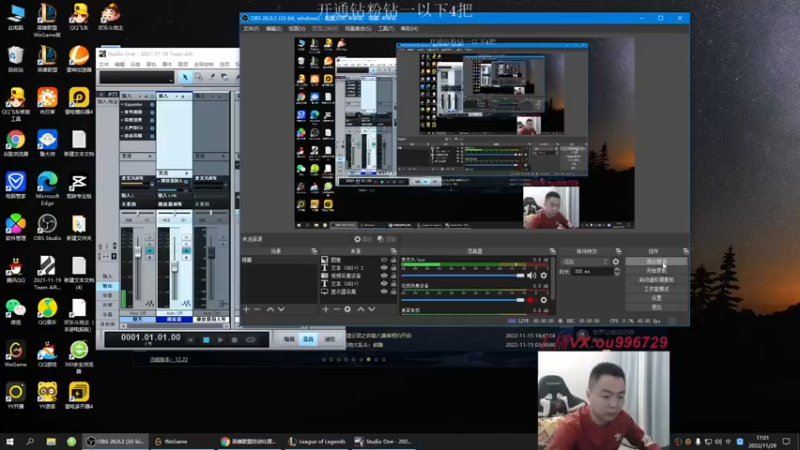The image size is (800, 450).
Task: Toggle Expander insert power in Studio One
Action: [x=152, y=105]
